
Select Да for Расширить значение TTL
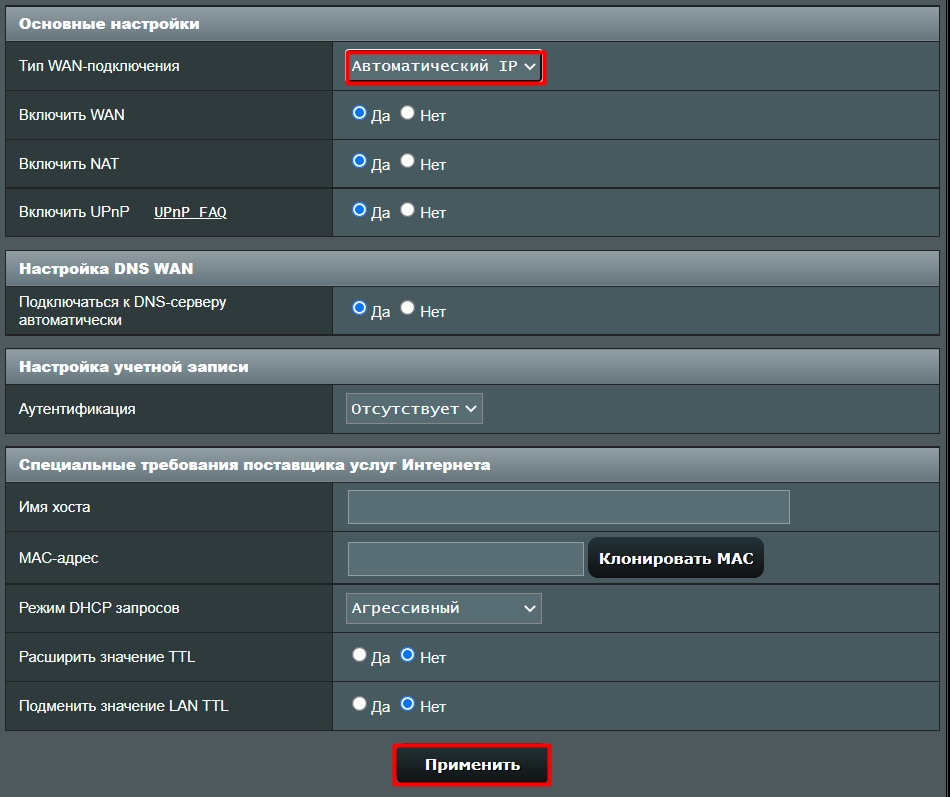pyautogui.click(x=359, y=655)
